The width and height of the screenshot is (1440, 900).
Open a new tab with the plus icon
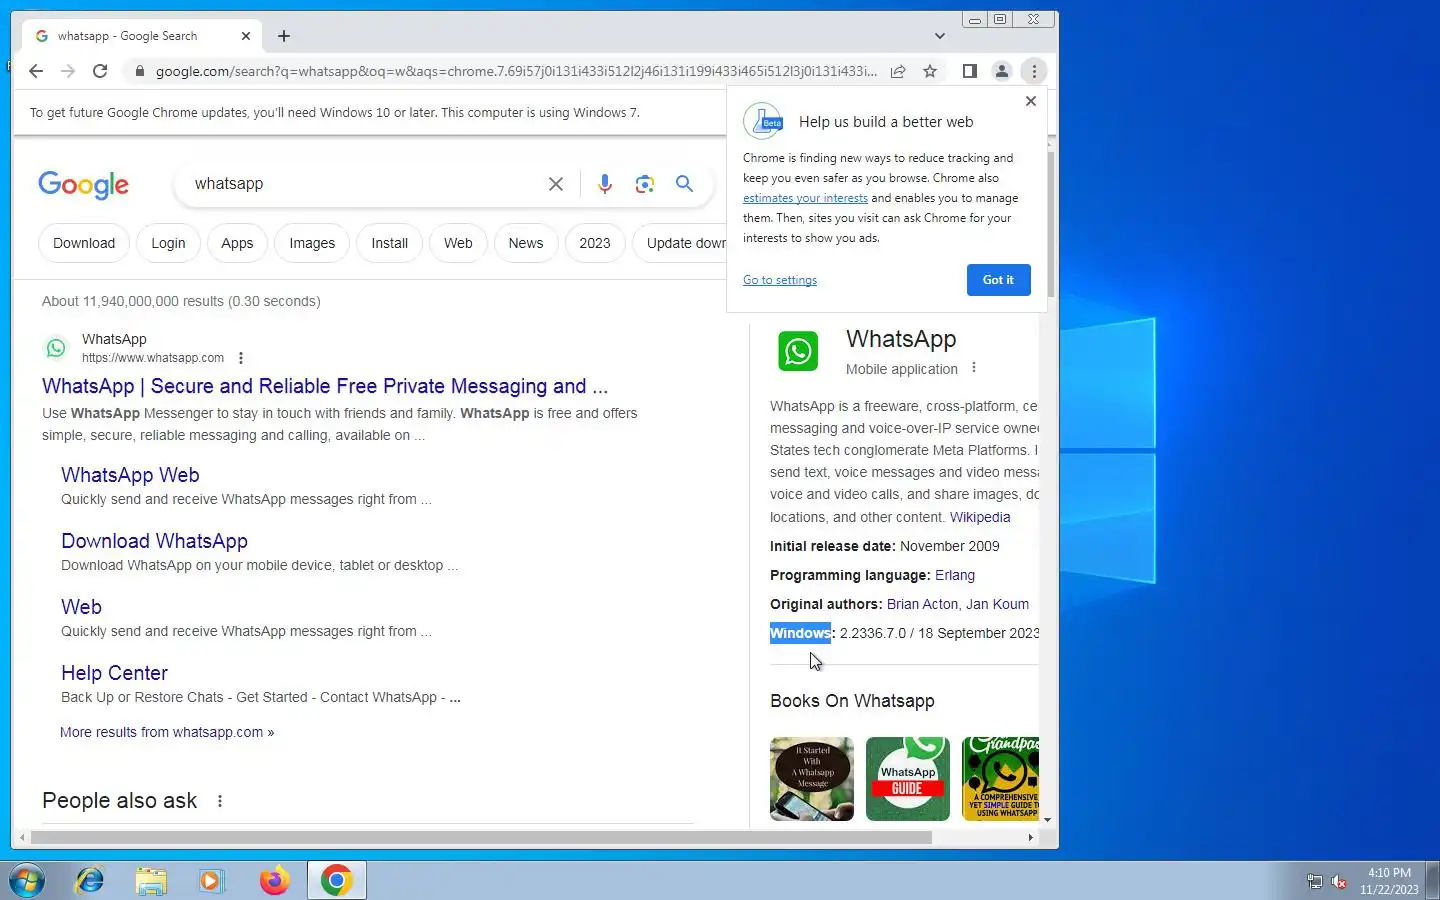click(284, 36)
